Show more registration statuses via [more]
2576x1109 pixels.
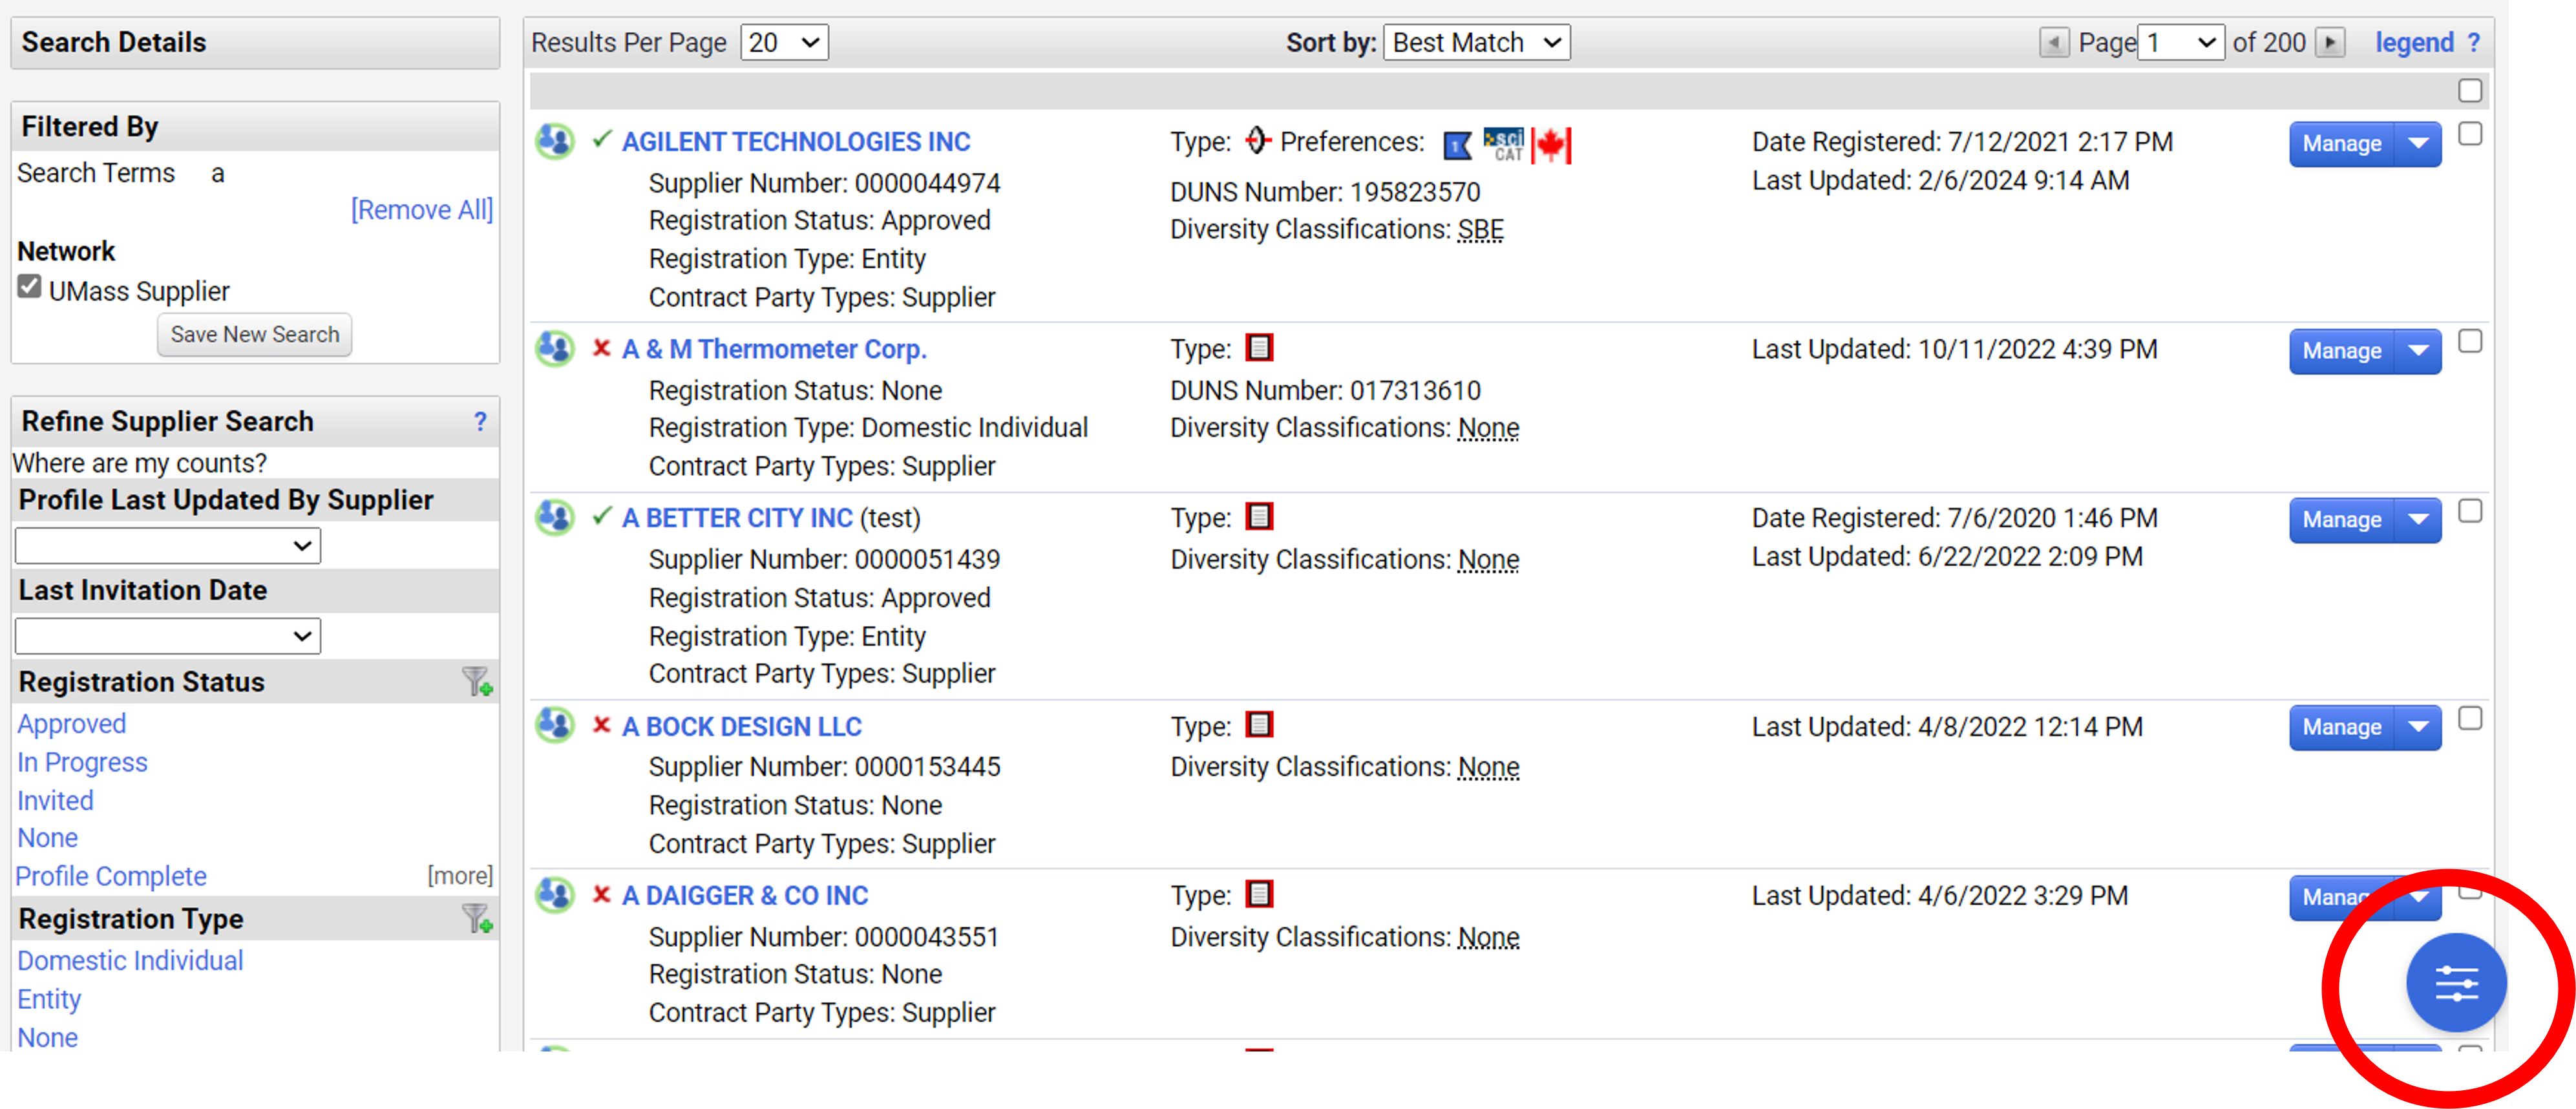pyautogui.click(x=460, y=876)
